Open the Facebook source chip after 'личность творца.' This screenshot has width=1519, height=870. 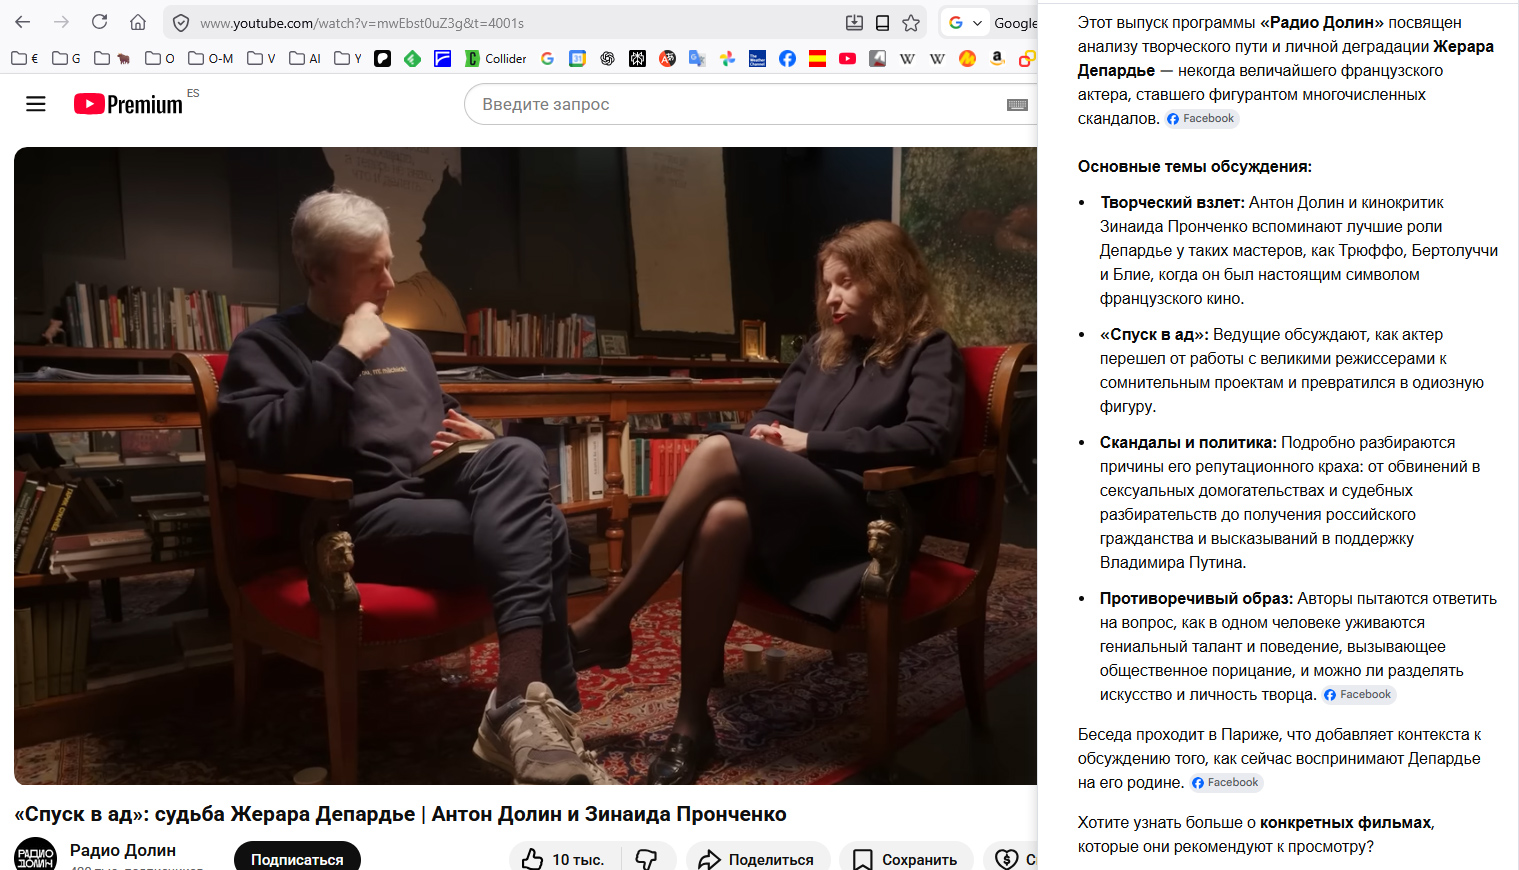[x=1358, y=694]
